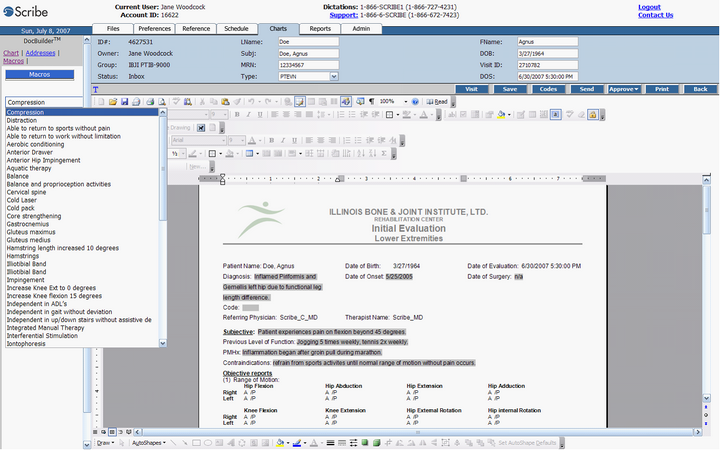Toggle Bold in the top formatting toolbar

point(237,114)
